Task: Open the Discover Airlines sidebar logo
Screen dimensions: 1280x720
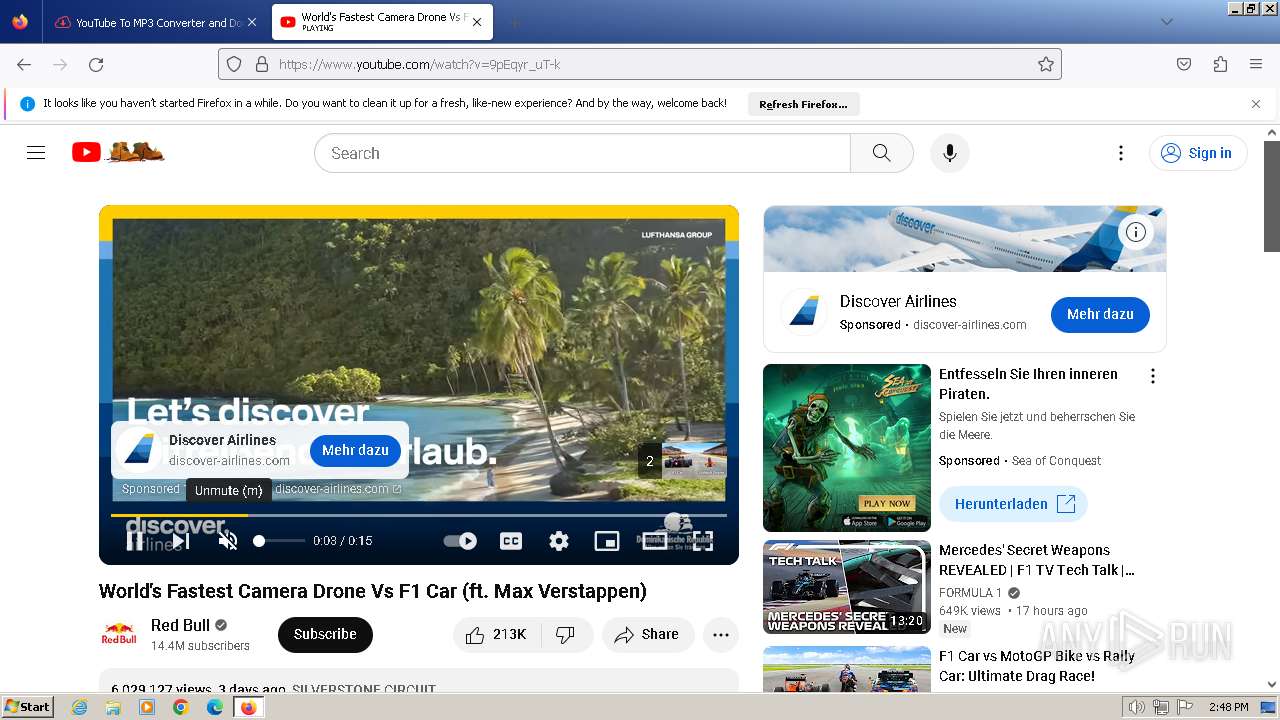Action: (805, 313)
